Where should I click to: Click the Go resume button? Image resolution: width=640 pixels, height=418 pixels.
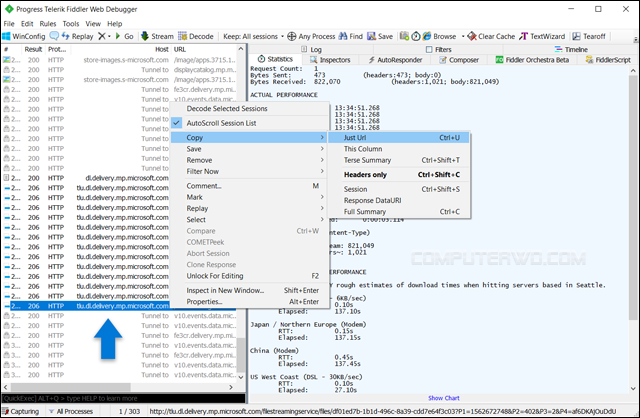pyautogui.click(x=124, y=36)
